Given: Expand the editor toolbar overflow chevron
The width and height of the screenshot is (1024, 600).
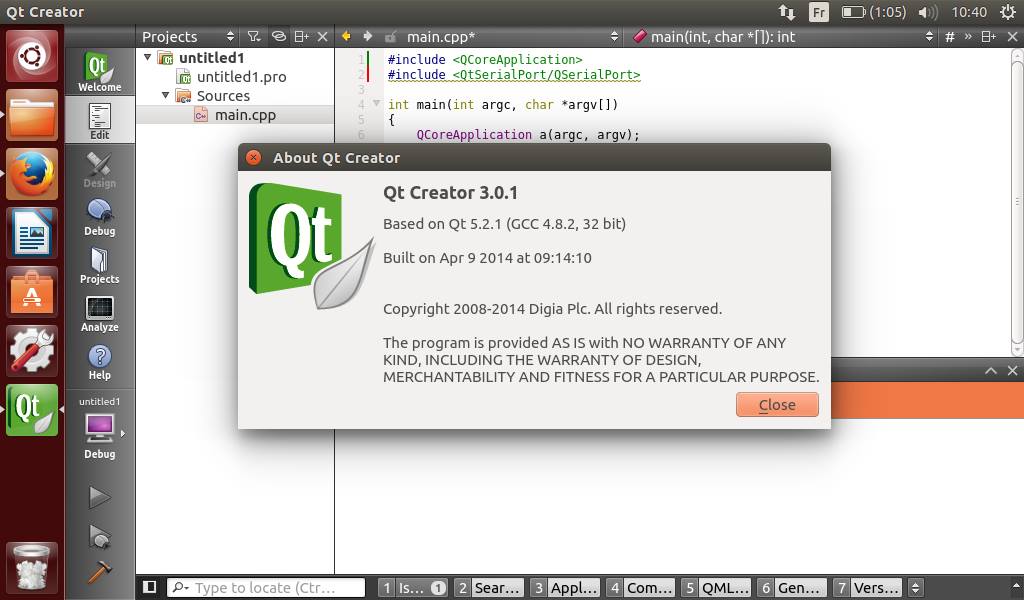Looking at the screenshot, I should (968, 37).
